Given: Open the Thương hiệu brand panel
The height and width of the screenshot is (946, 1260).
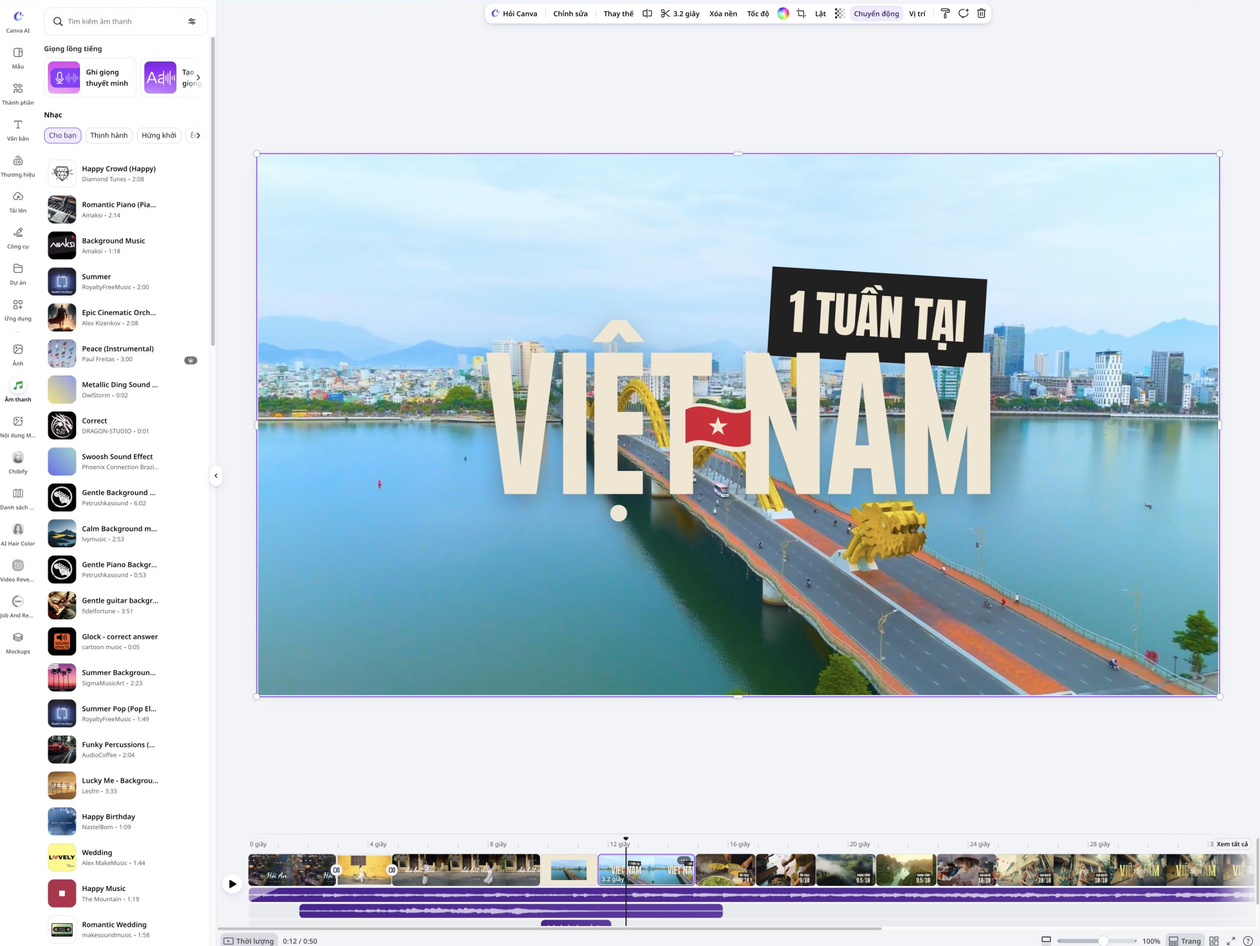Looking at the screenshot, I should (18, 165).
